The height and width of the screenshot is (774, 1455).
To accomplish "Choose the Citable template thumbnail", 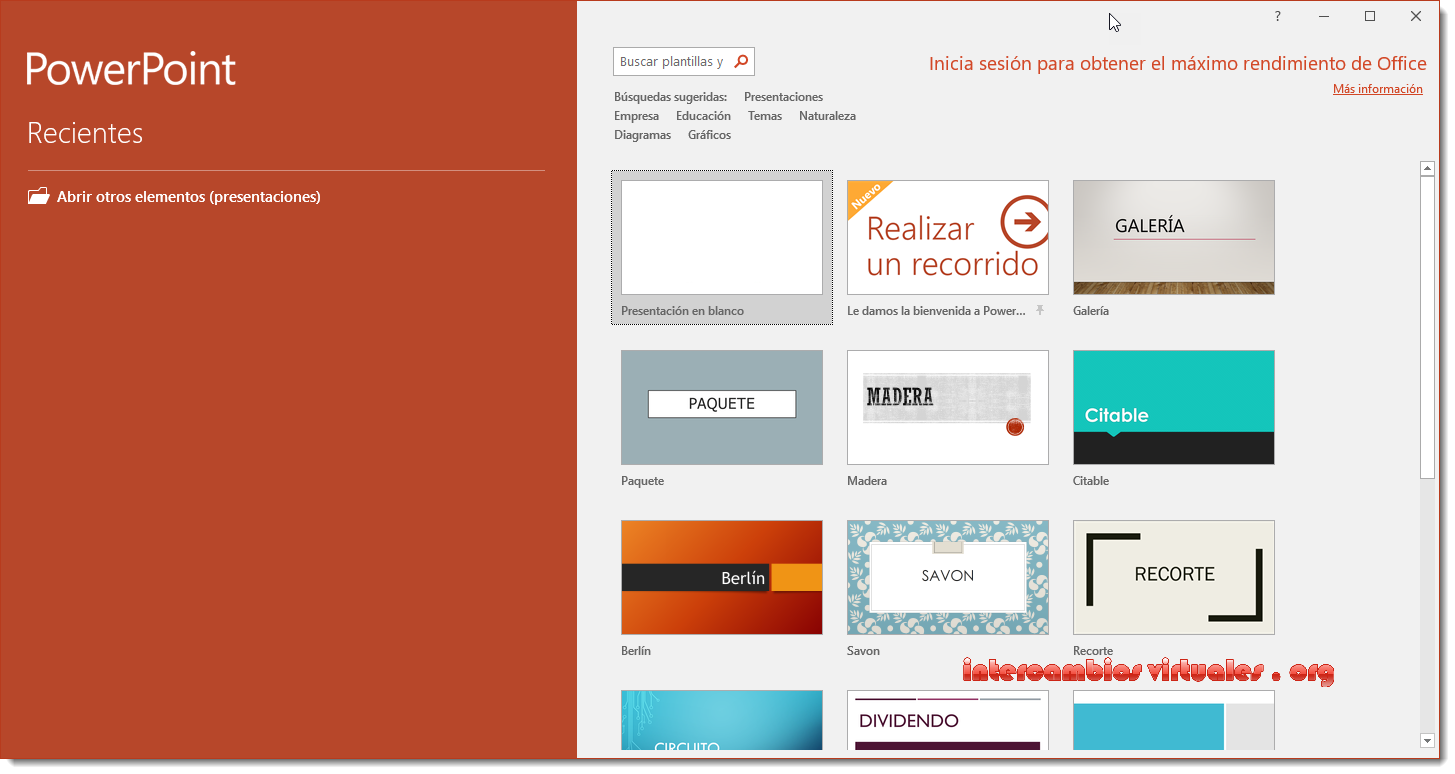I will 1174,407.
